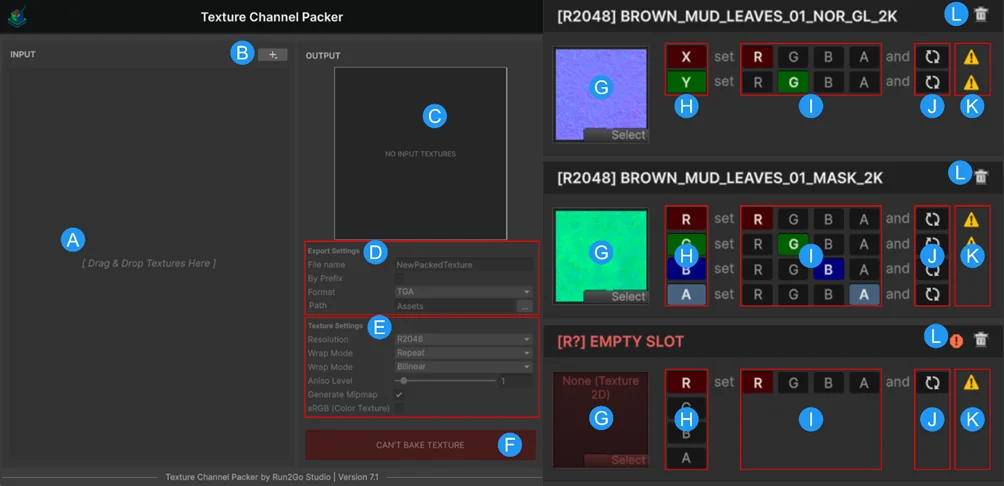Toggle the A source channel in MASK_2K slot
The width and height of the screenshot is (1004, 486).
click(686, 294)
